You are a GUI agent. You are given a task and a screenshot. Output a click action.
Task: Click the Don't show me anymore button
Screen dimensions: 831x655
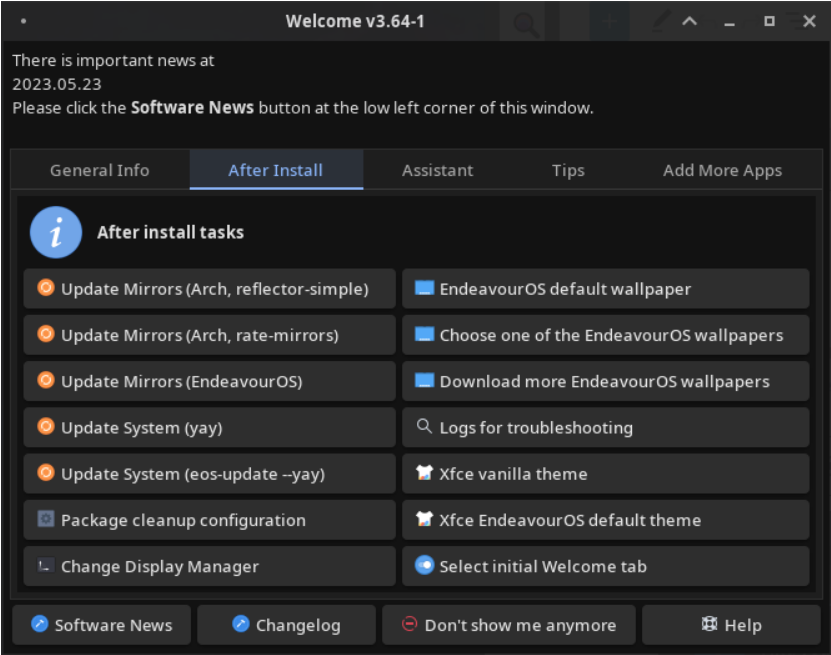[509, 625]
